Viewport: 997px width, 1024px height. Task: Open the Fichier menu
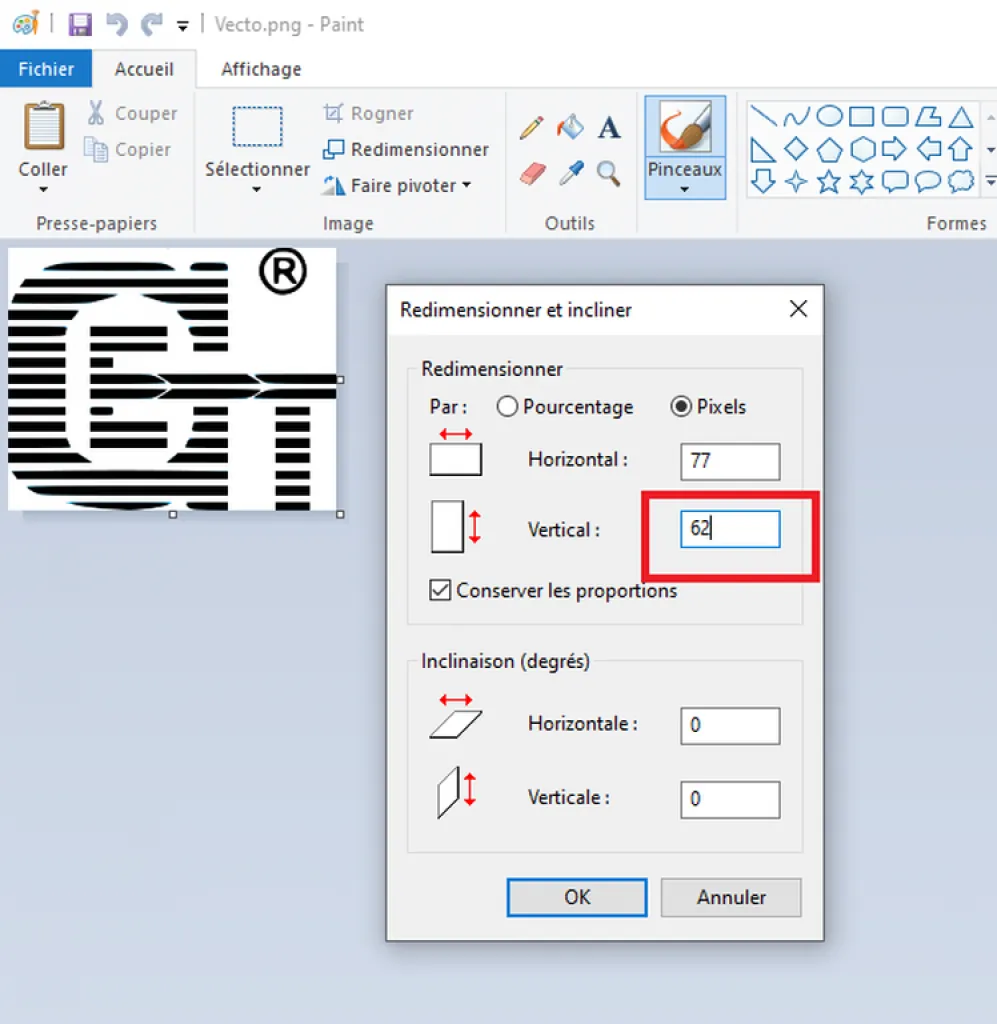point(46,69)
